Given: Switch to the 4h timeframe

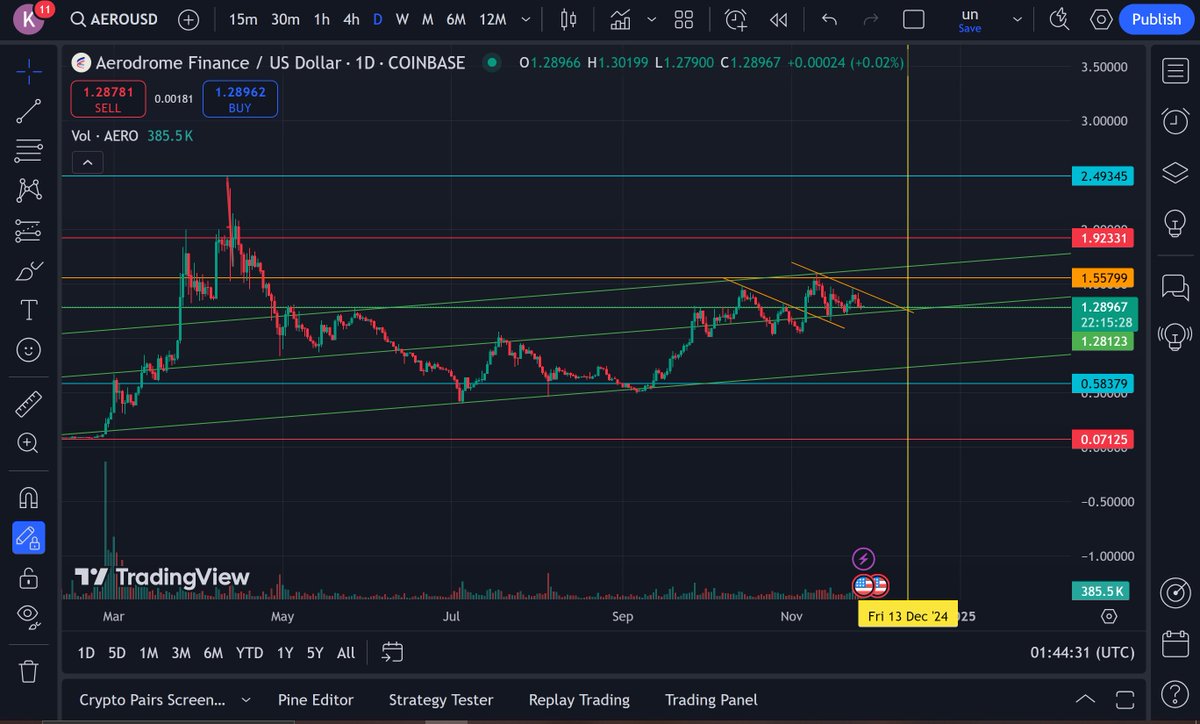Looking at the screenshot, I should coord(351,19).
